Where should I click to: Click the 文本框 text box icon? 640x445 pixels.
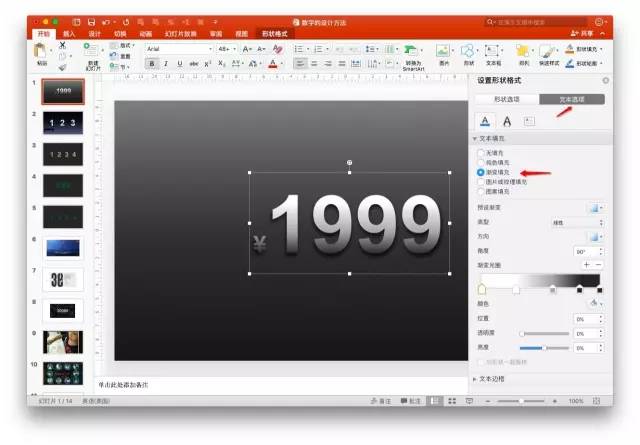pyautogui.click(x=493, y=53)
